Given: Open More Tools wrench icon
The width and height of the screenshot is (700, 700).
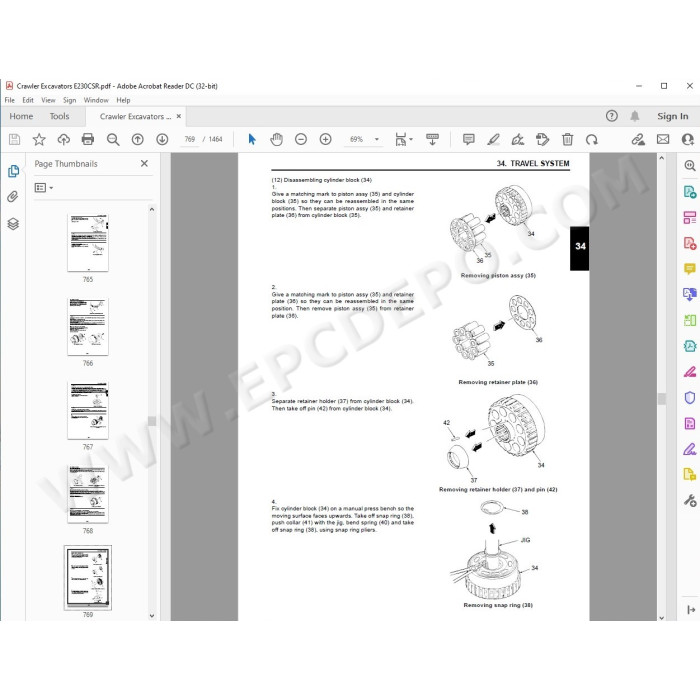Looking at the screenshot, I should coord(690,500).
